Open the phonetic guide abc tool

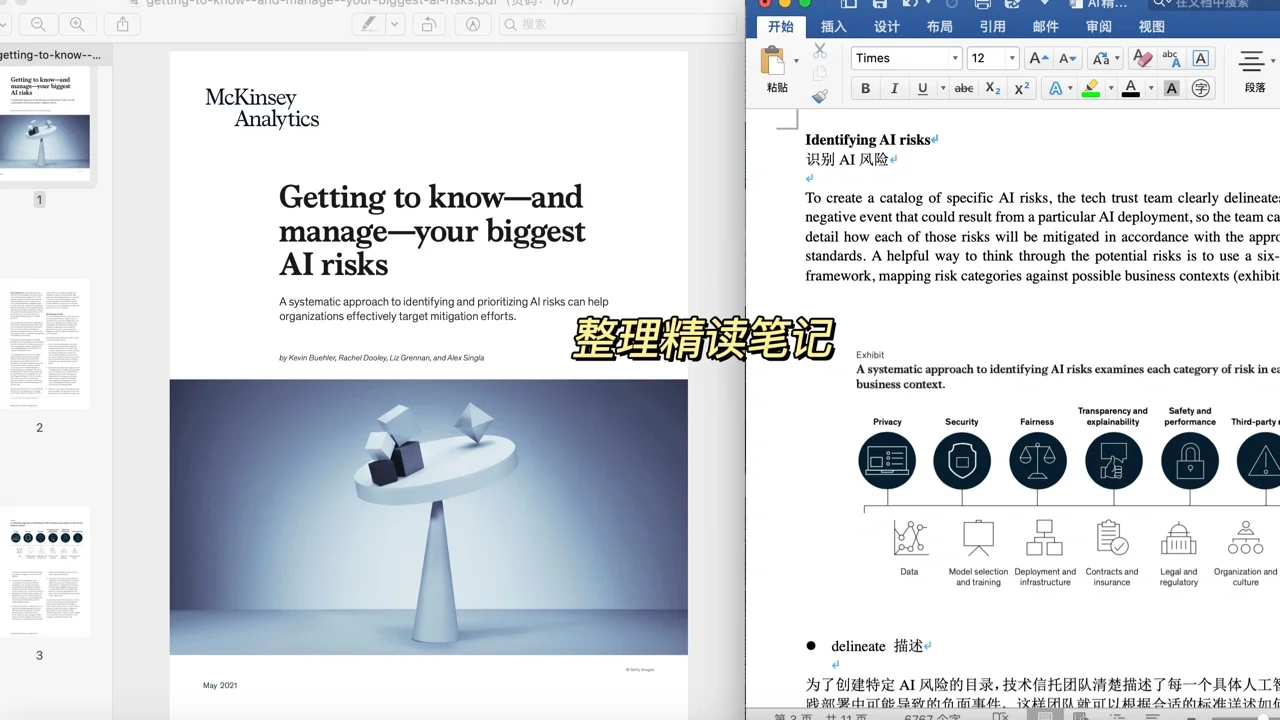pyautogui.click(x=1171, y=59)
